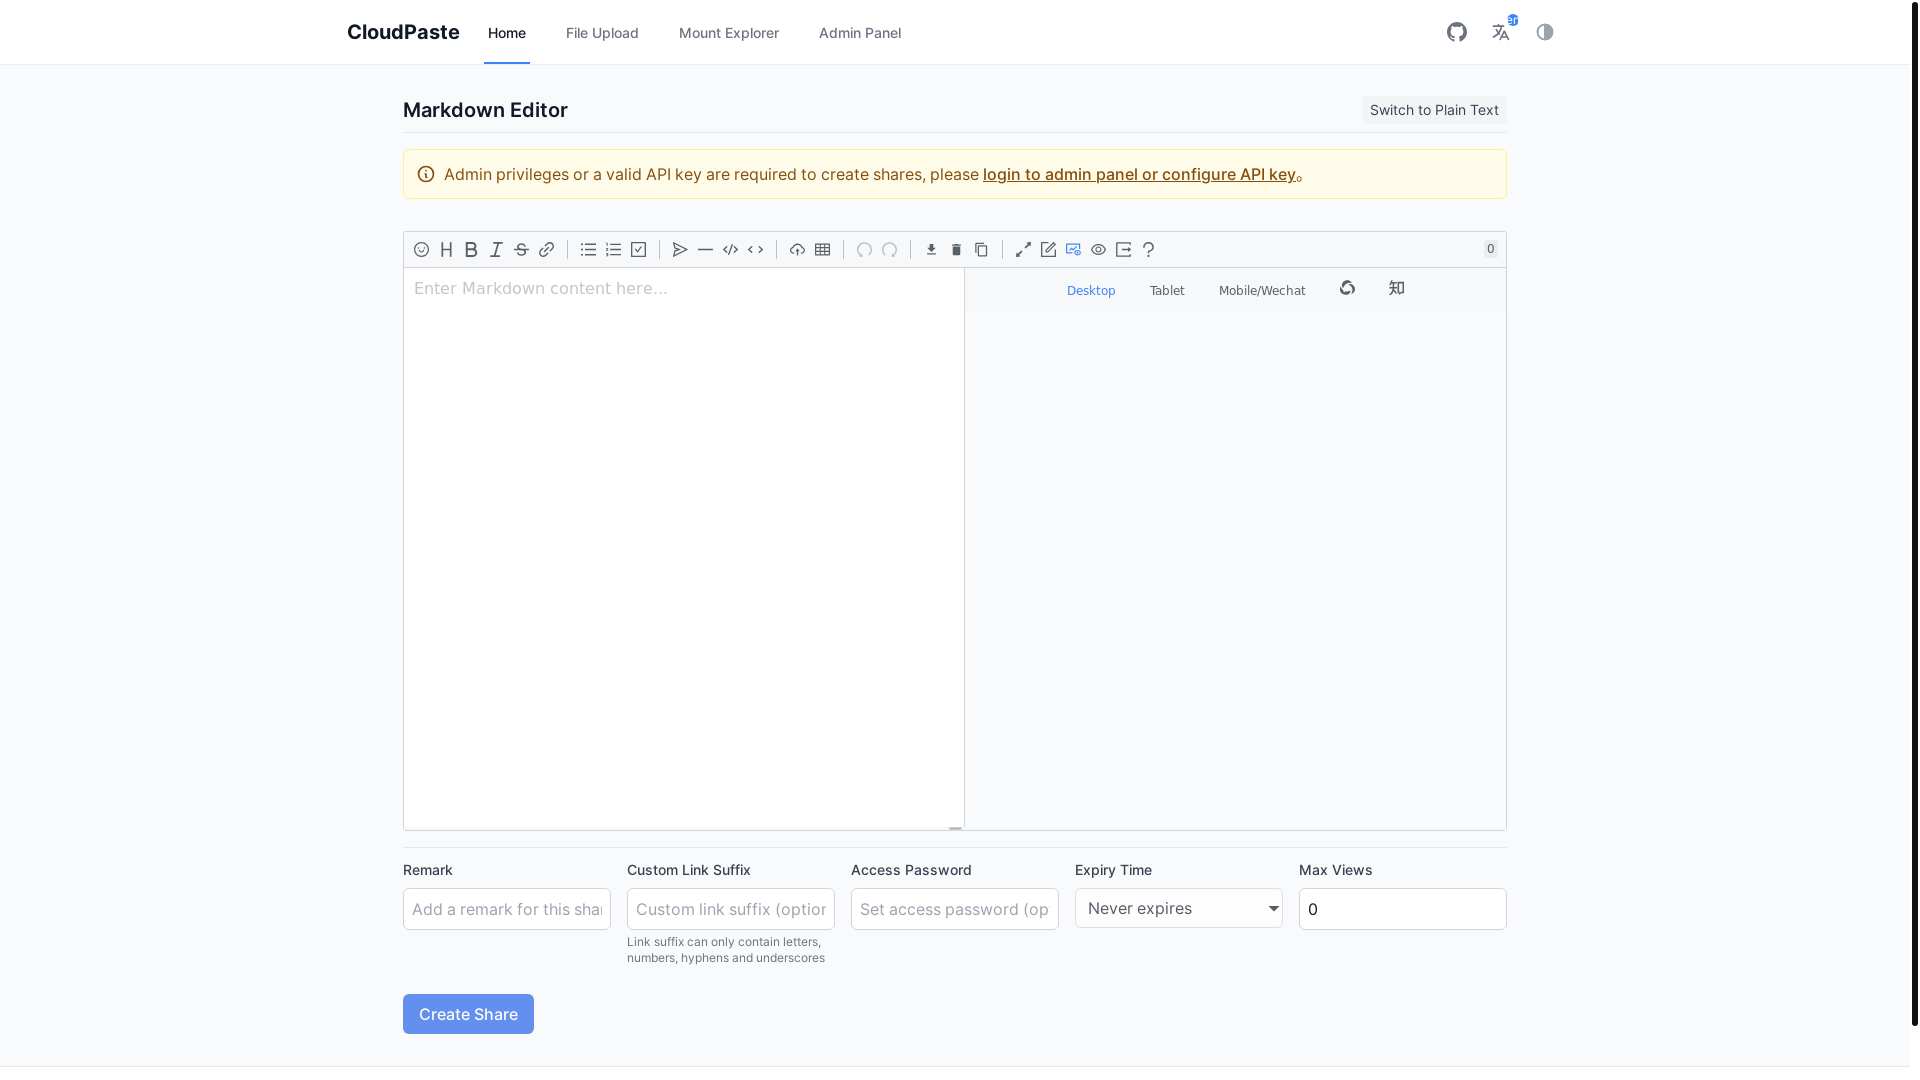Toggle the split edit-and-preview view icon

pyautogui.click(x=1073, y=250)
